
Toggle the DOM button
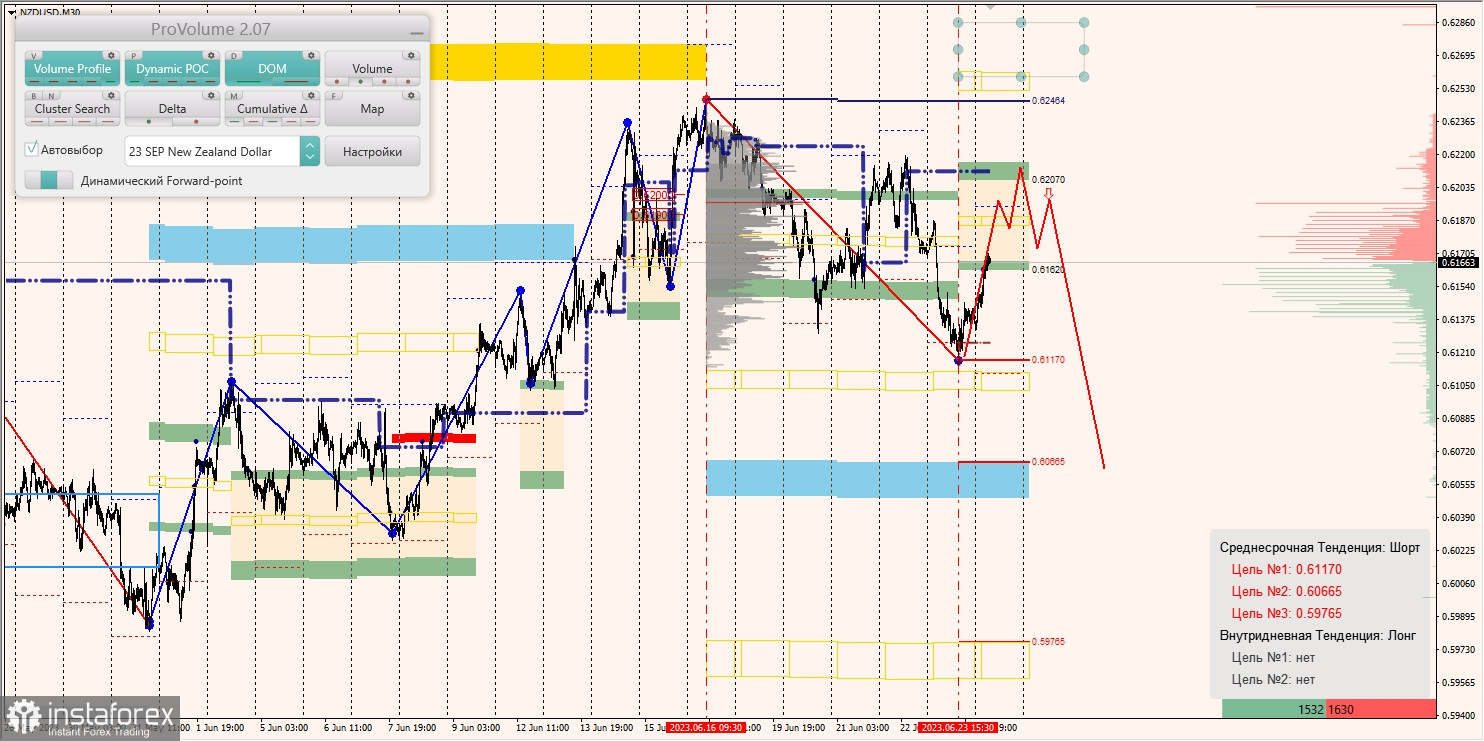click(272, 69)
